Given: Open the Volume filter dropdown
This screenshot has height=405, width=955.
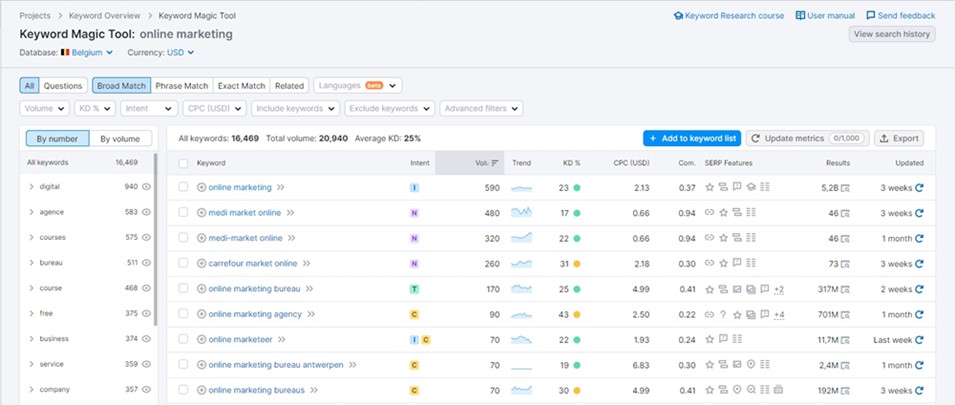Looking at the screenshot, I should tap(44, 108).
